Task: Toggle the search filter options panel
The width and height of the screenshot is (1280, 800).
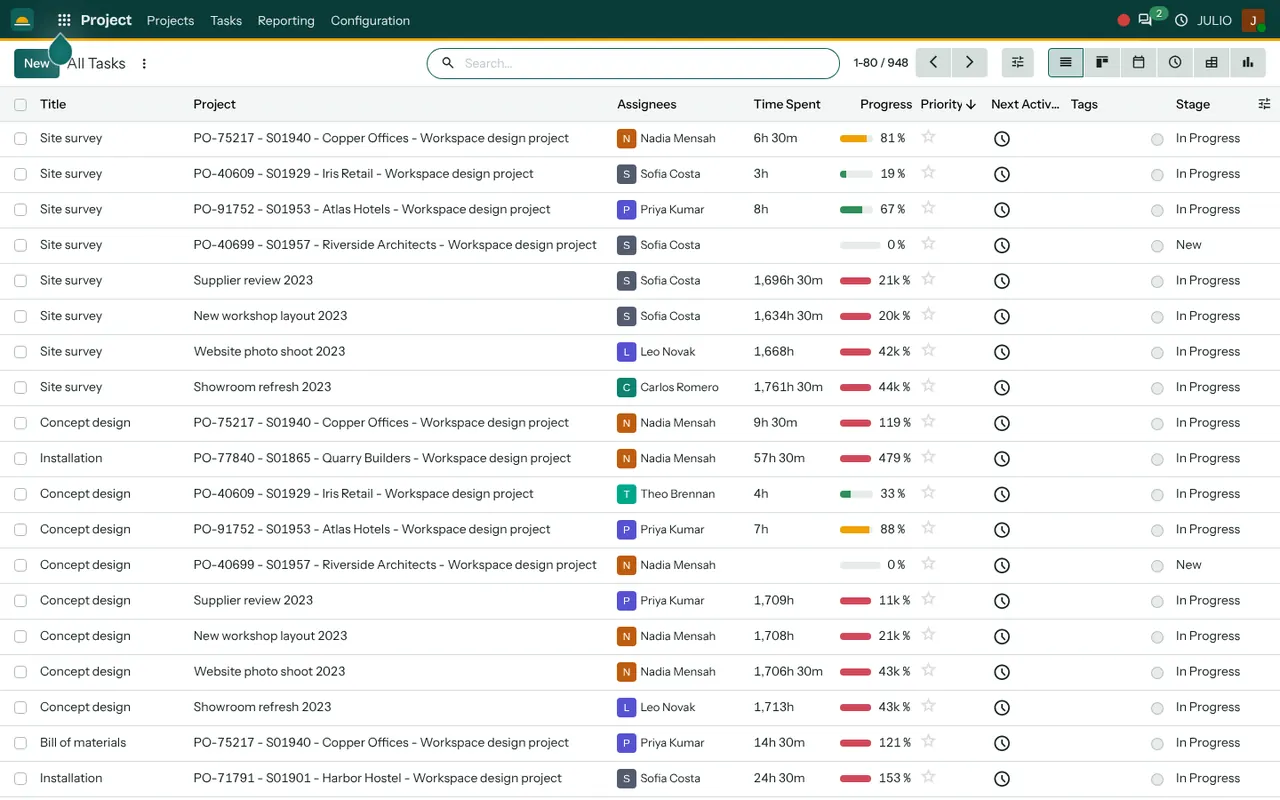Action: point(1018,62)
